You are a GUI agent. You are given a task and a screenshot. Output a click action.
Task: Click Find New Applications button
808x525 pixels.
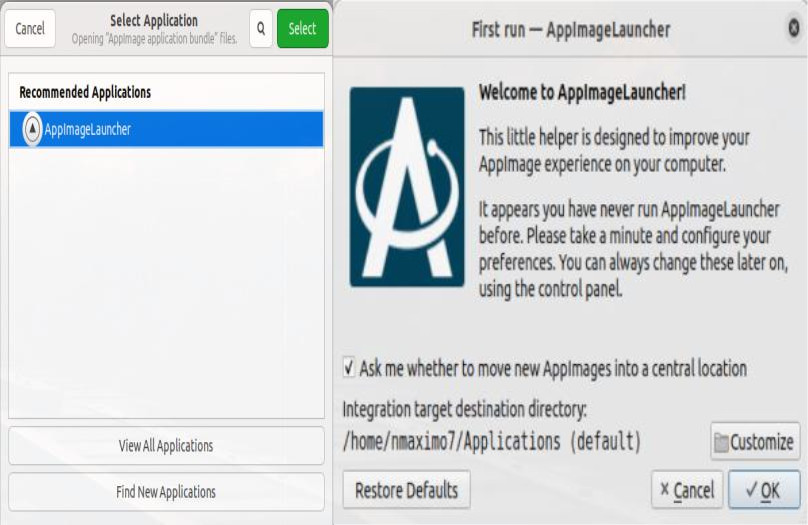point(166,492)
